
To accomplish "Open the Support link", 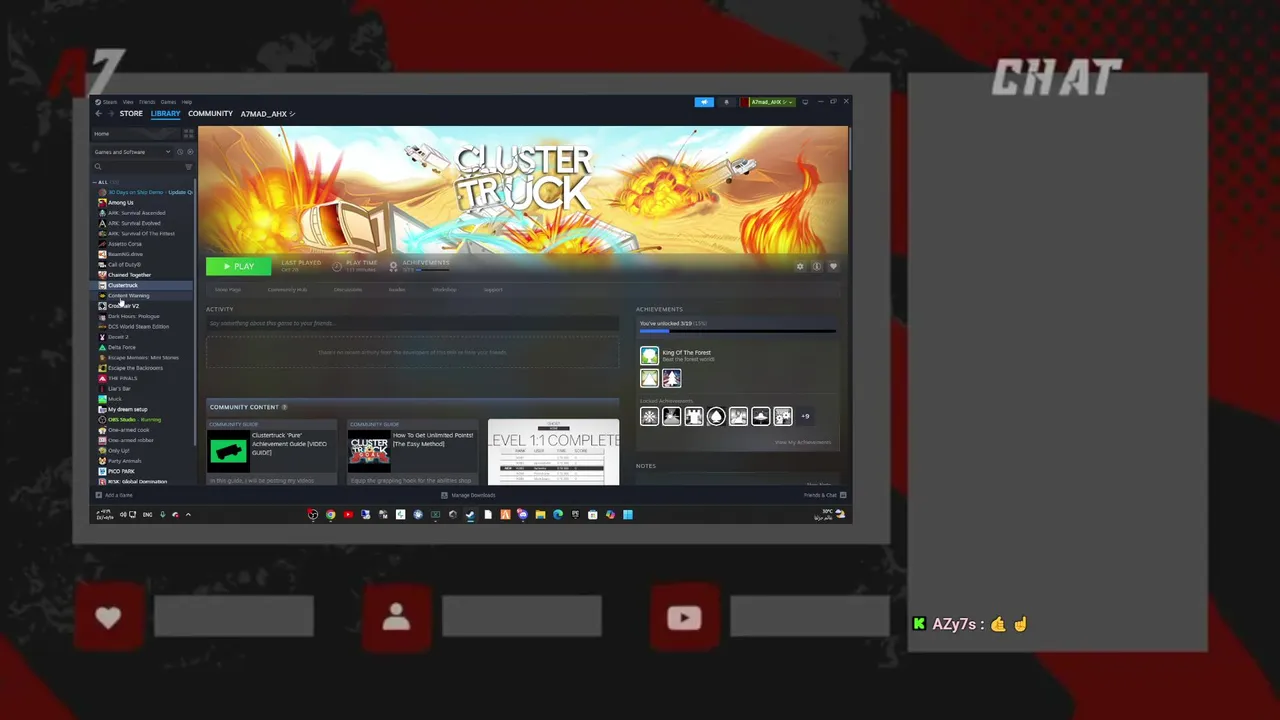I will [x=493, y=290].
